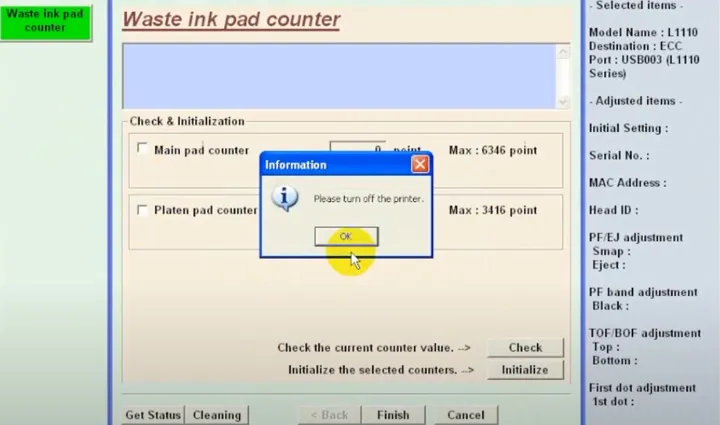Click the Get Status button
Viewport: 720px width, 425px height.
tap(153, 415)
